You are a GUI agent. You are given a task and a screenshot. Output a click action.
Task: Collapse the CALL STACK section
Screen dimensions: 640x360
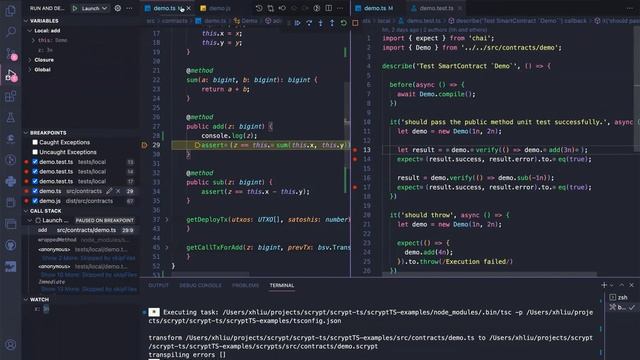26,211
